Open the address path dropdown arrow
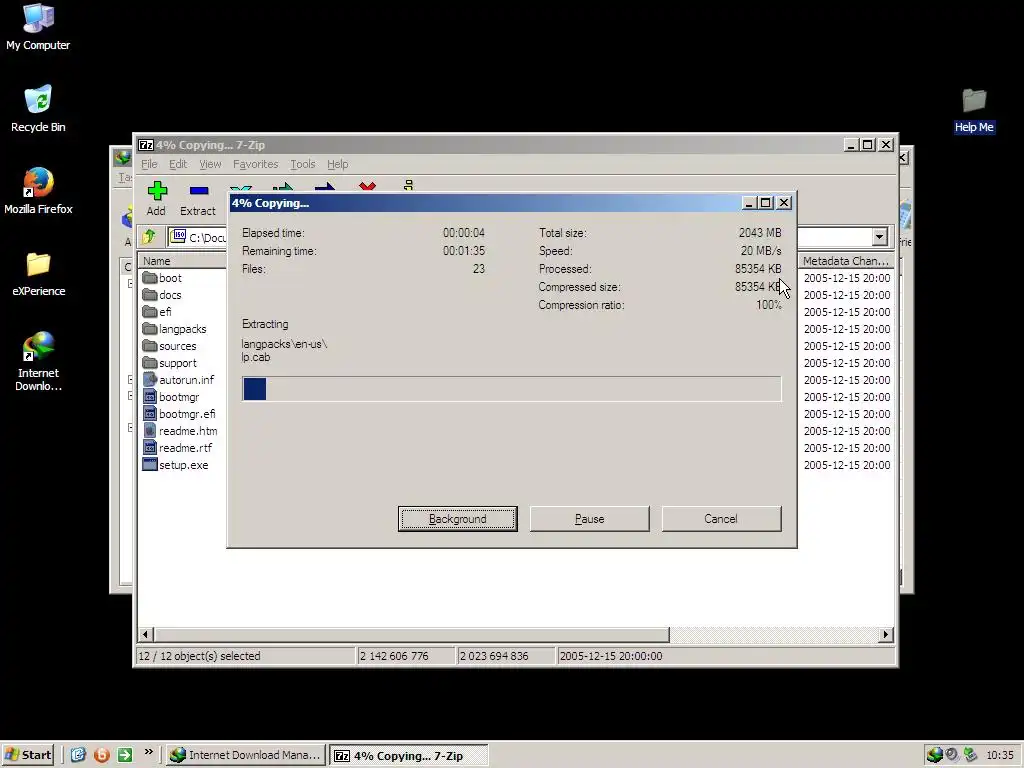The width and height of the screenshot is (1024, 768). 880,236
